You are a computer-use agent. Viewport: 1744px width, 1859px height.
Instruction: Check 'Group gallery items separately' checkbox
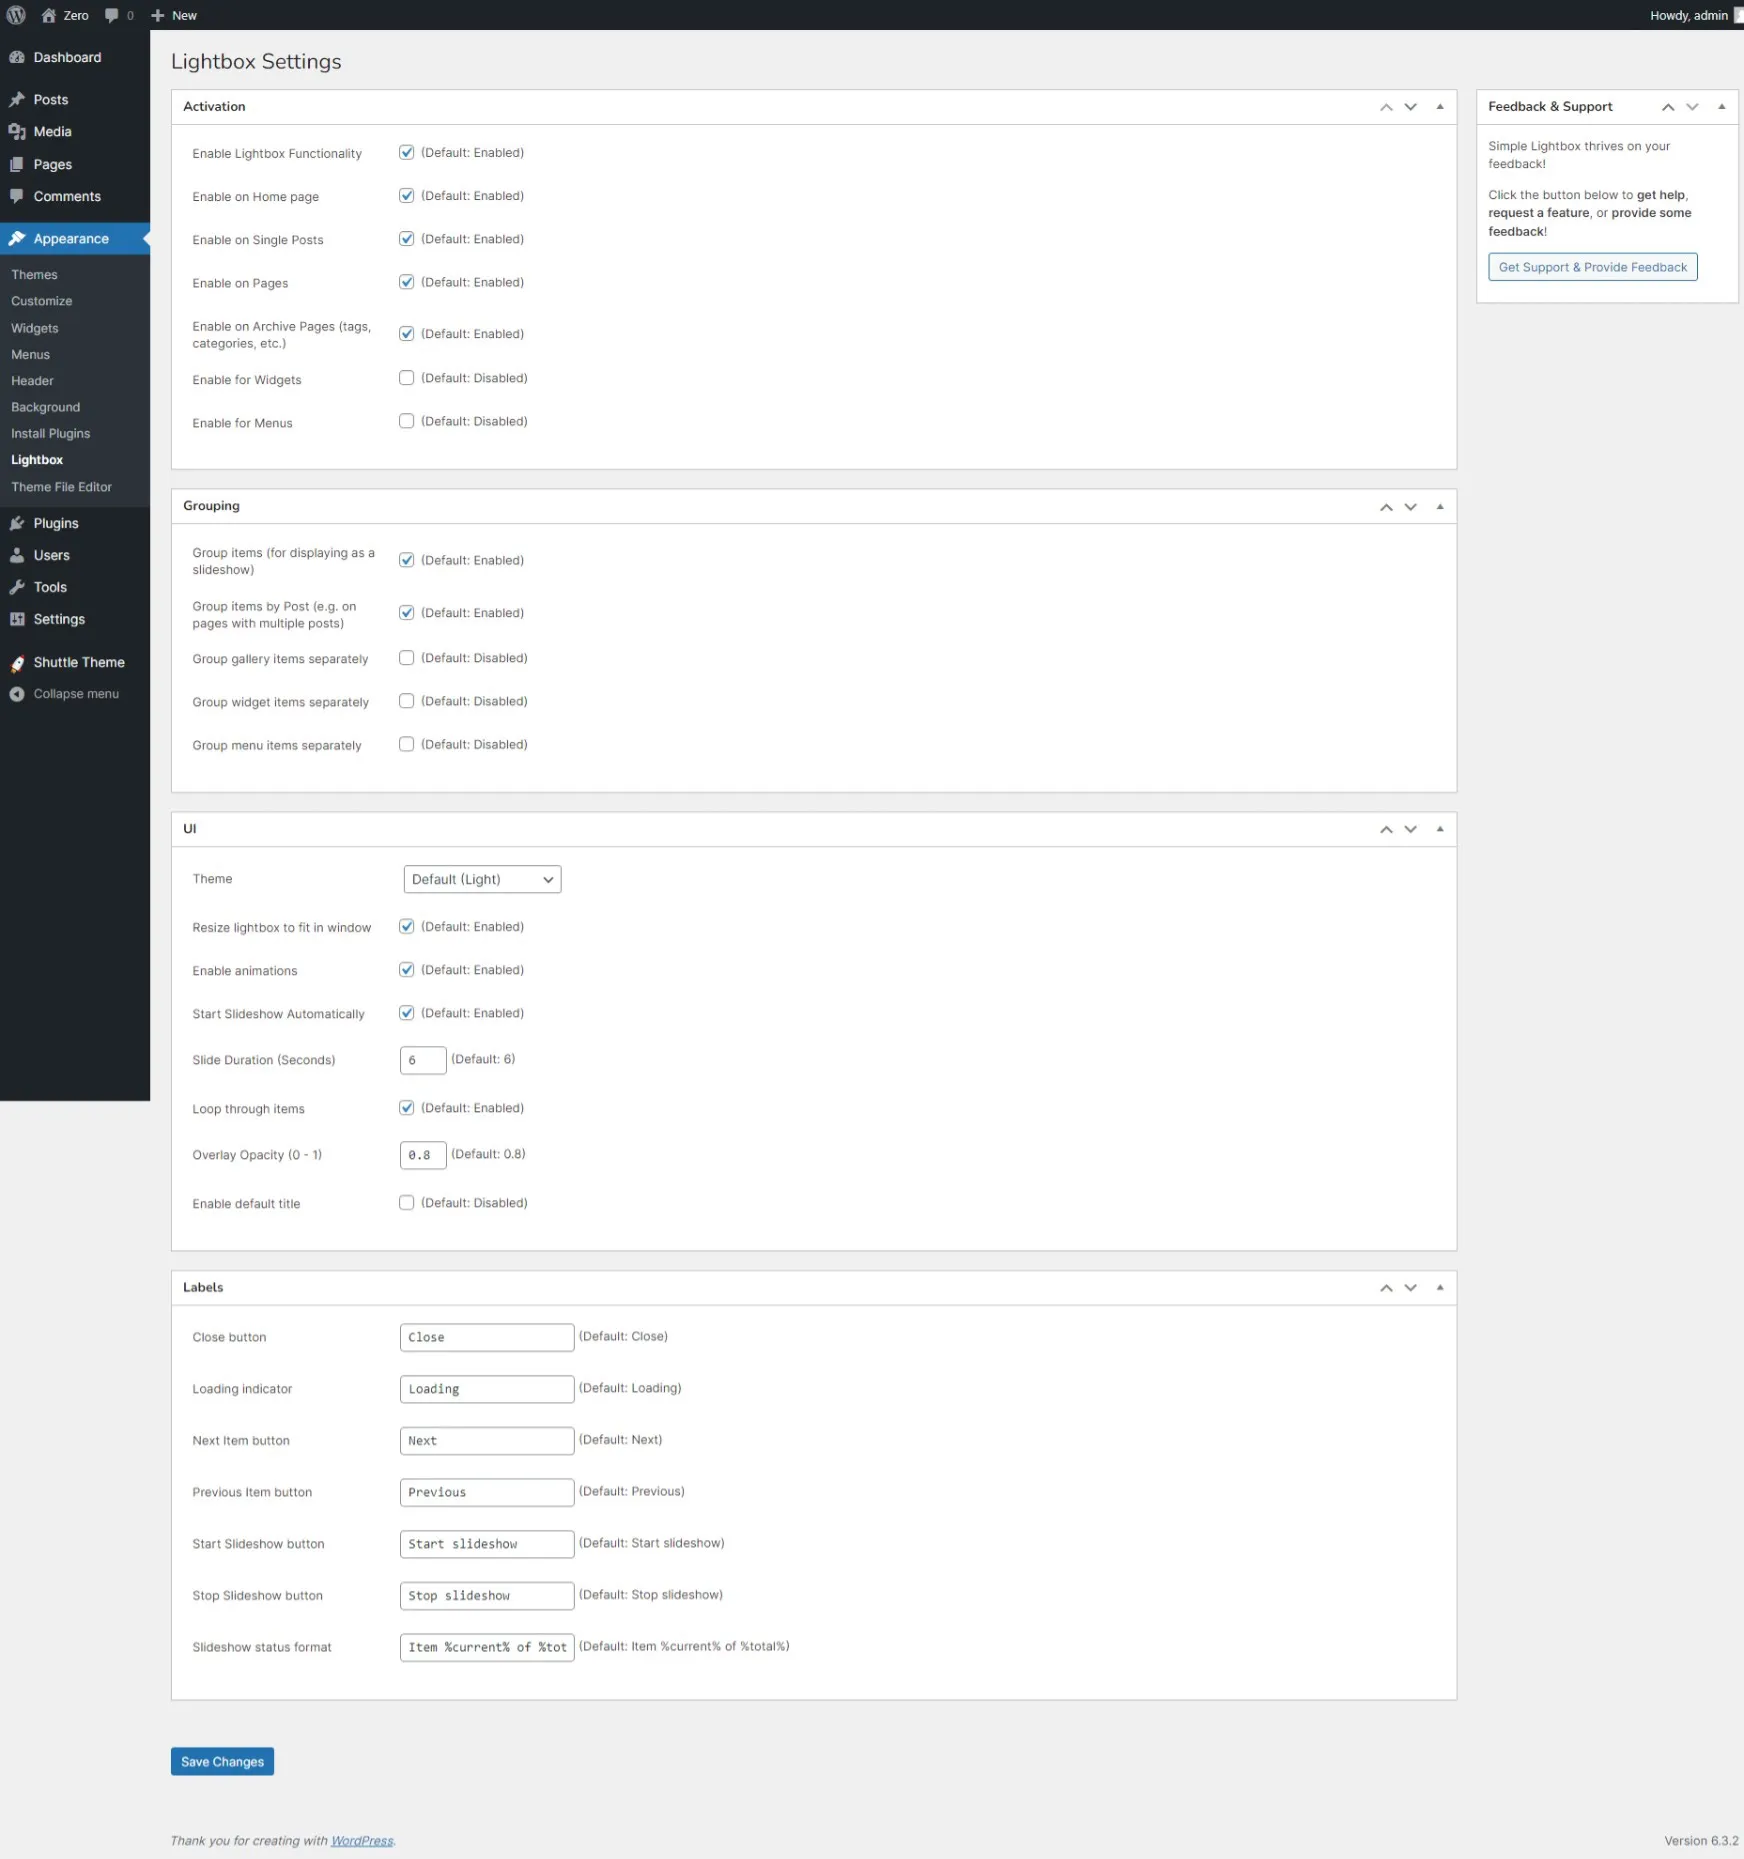[406, 658]
